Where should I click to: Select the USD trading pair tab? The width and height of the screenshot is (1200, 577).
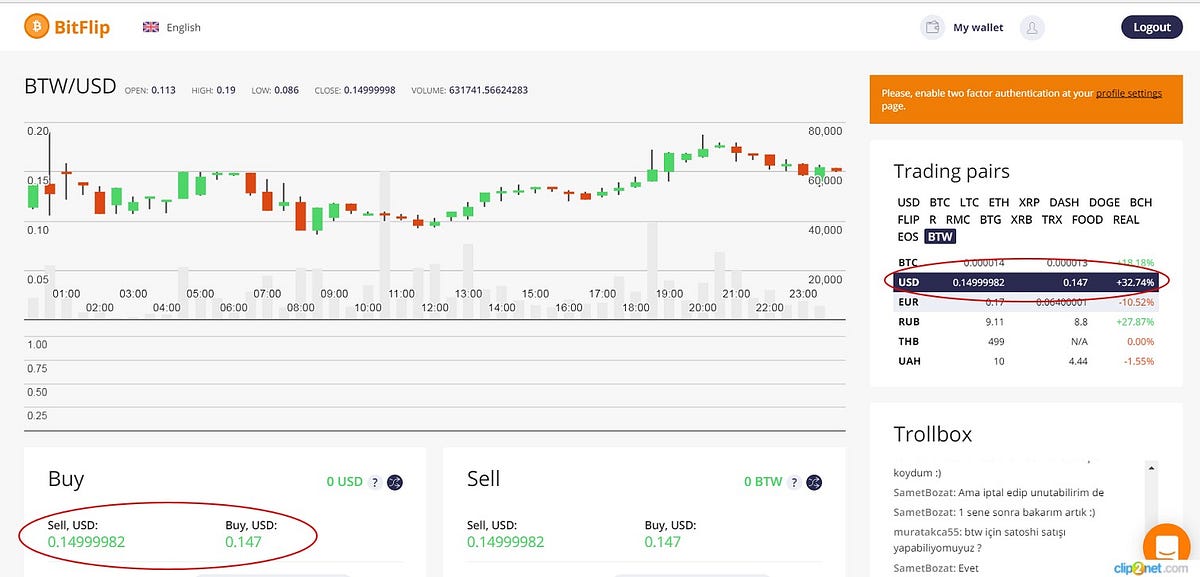908,202
